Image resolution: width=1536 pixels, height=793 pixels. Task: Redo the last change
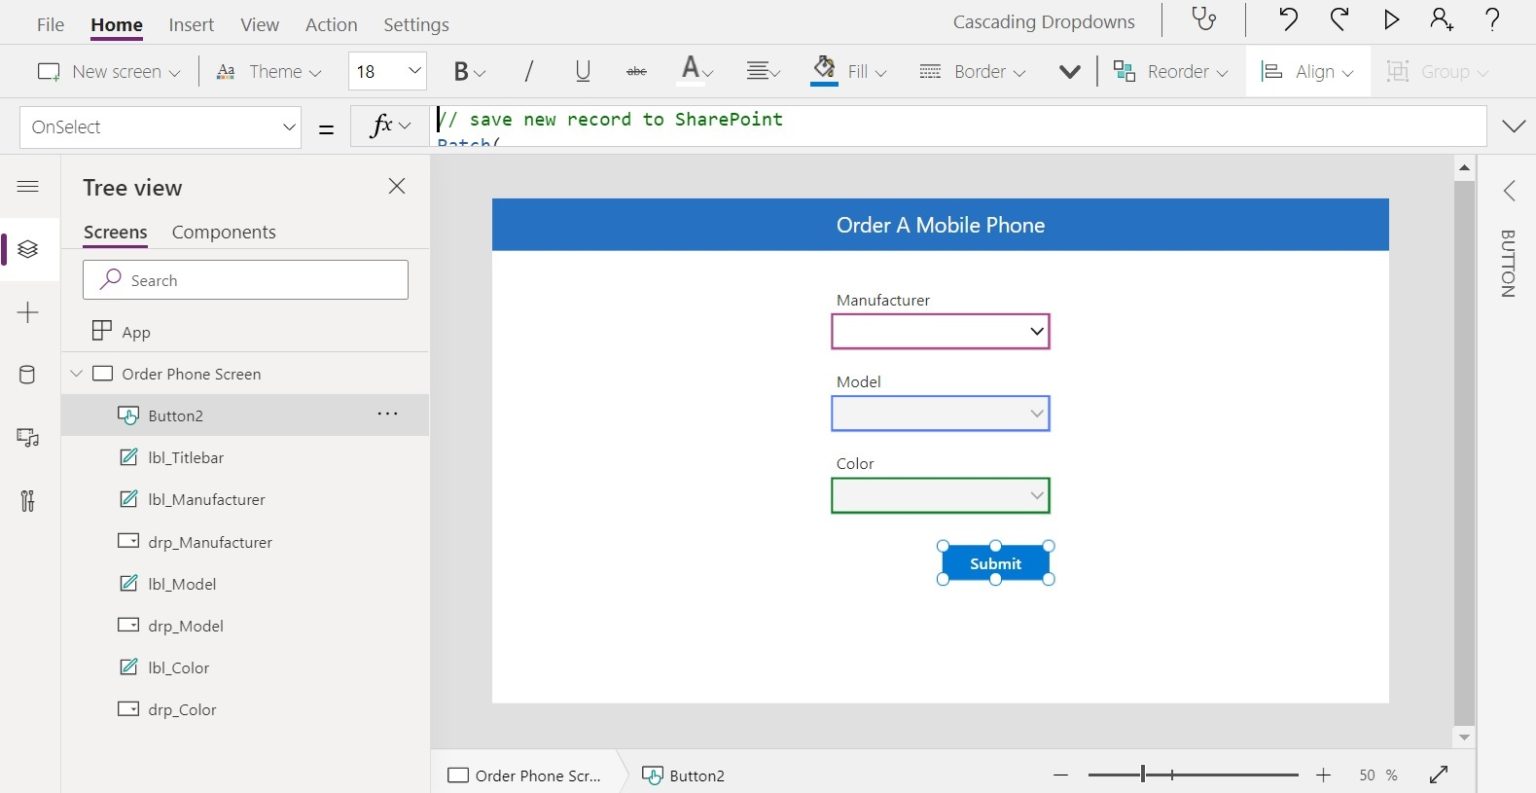(x=1340, y=20)
